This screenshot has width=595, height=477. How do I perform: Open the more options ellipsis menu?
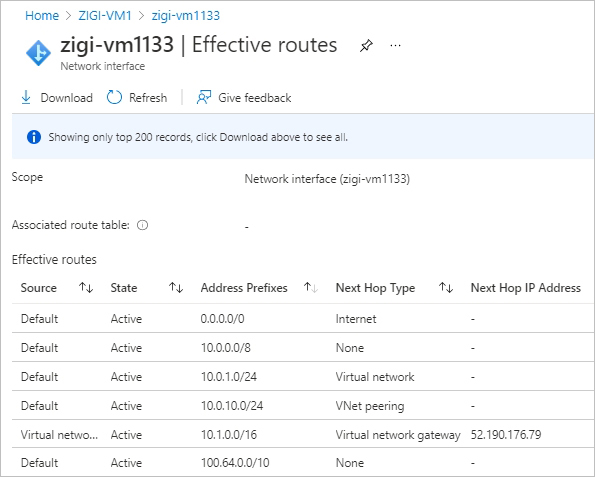pyautogui.click(x=395, y=46)
